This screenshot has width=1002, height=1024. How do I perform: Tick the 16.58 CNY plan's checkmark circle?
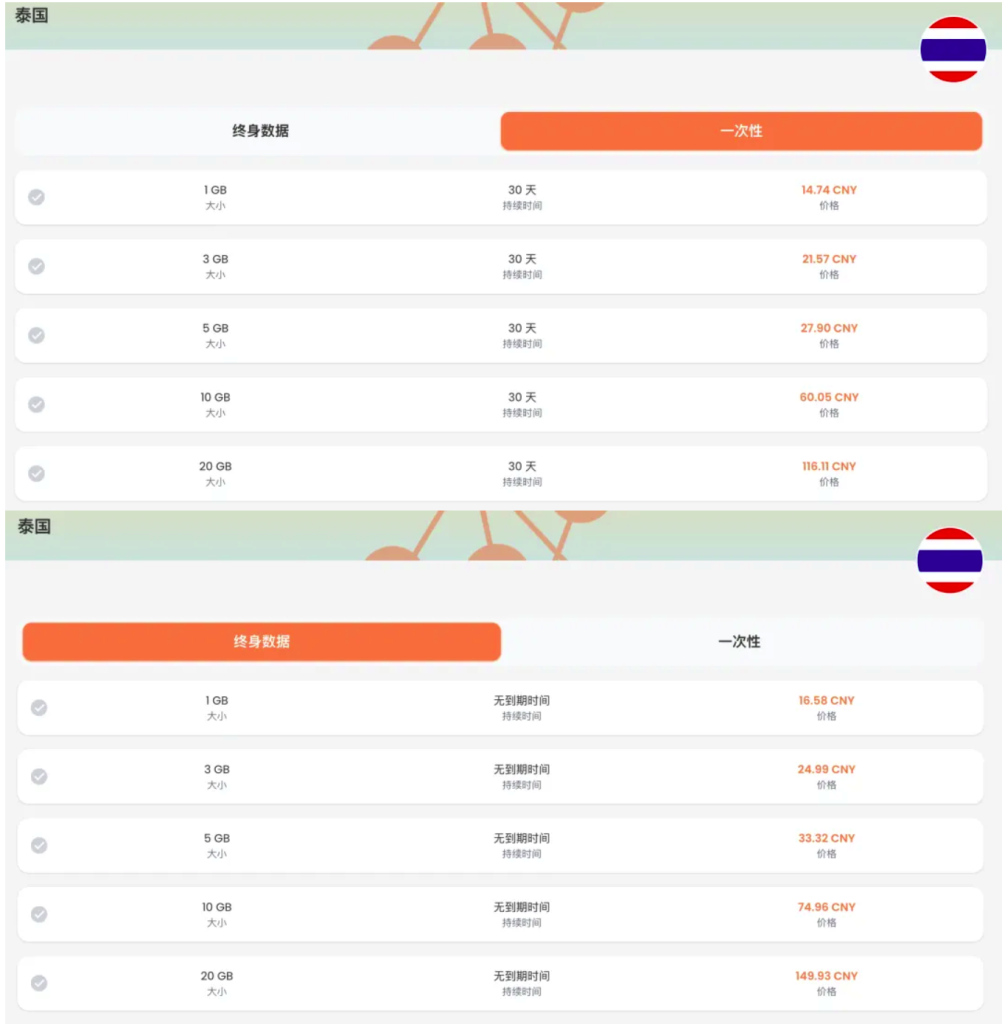39,708
